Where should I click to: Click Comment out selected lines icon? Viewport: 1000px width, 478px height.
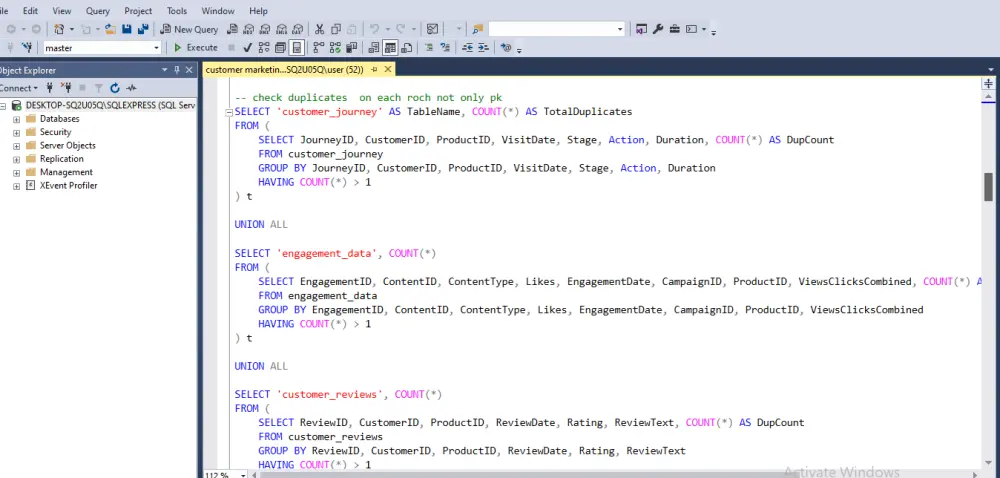(429, 48)
